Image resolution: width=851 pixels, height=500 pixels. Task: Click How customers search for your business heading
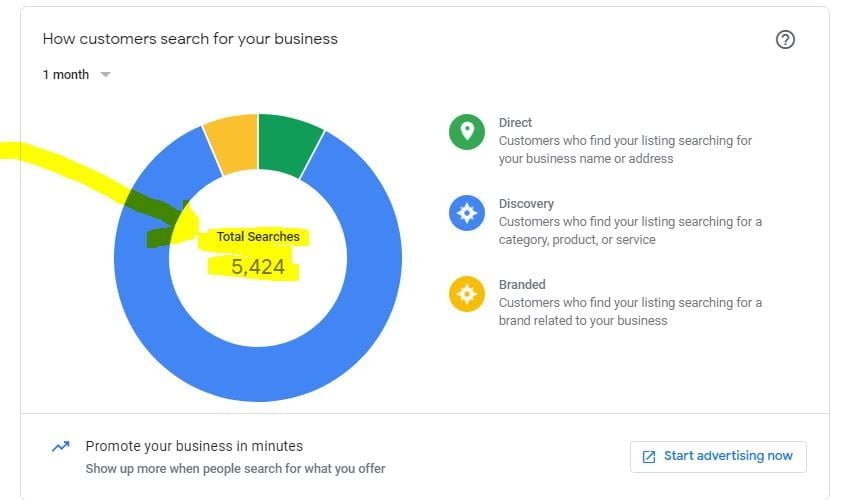point(190,39)
